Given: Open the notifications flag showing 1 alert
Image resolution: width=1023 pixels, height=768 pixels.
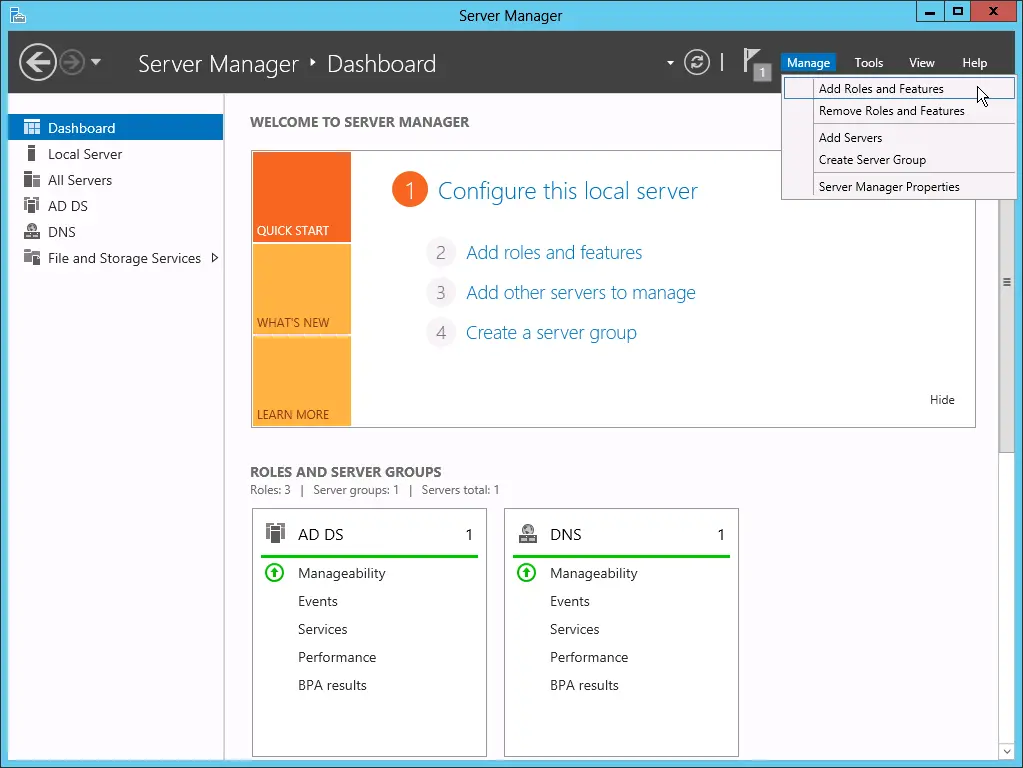Looking at the screenshot, I should pos(757,62).
